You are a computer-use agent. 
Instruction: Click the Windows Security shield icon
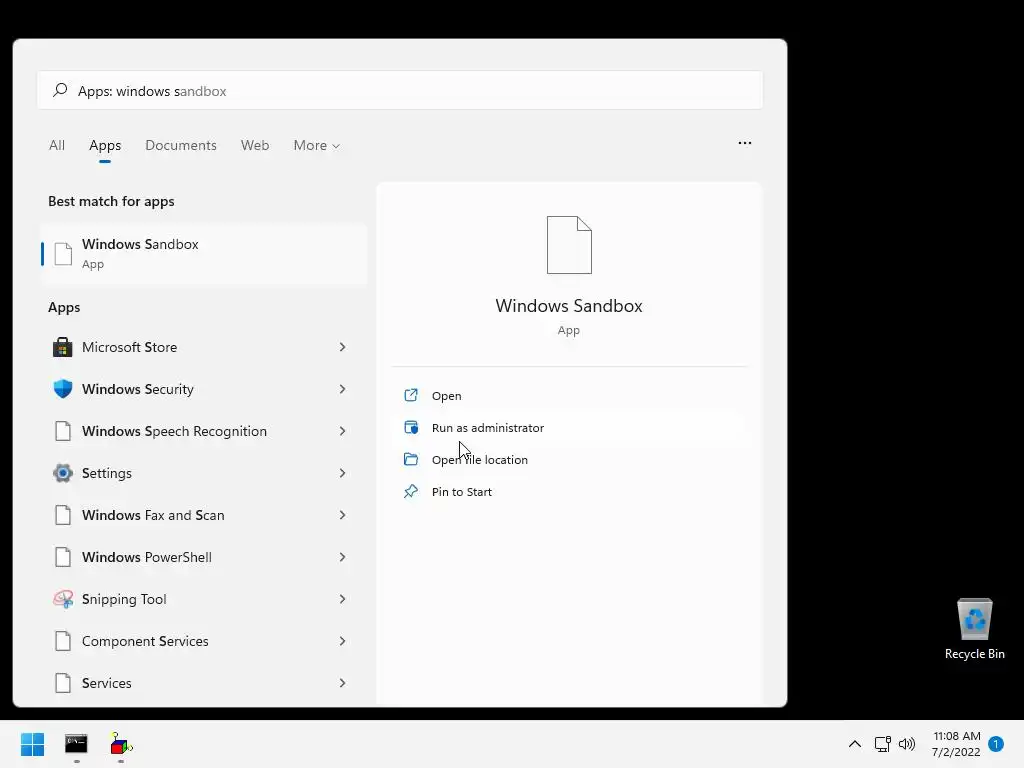[x=63, y=389]
